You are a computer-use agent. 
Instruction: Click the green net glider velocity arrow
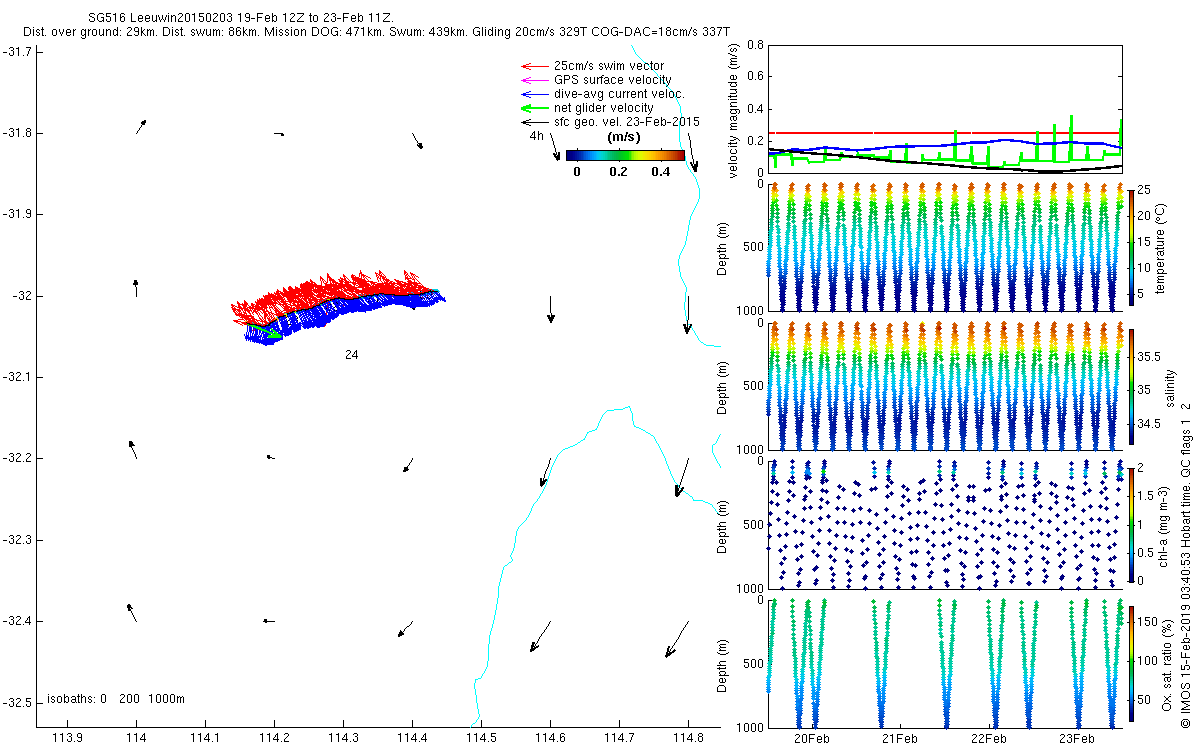coord(532,108)
